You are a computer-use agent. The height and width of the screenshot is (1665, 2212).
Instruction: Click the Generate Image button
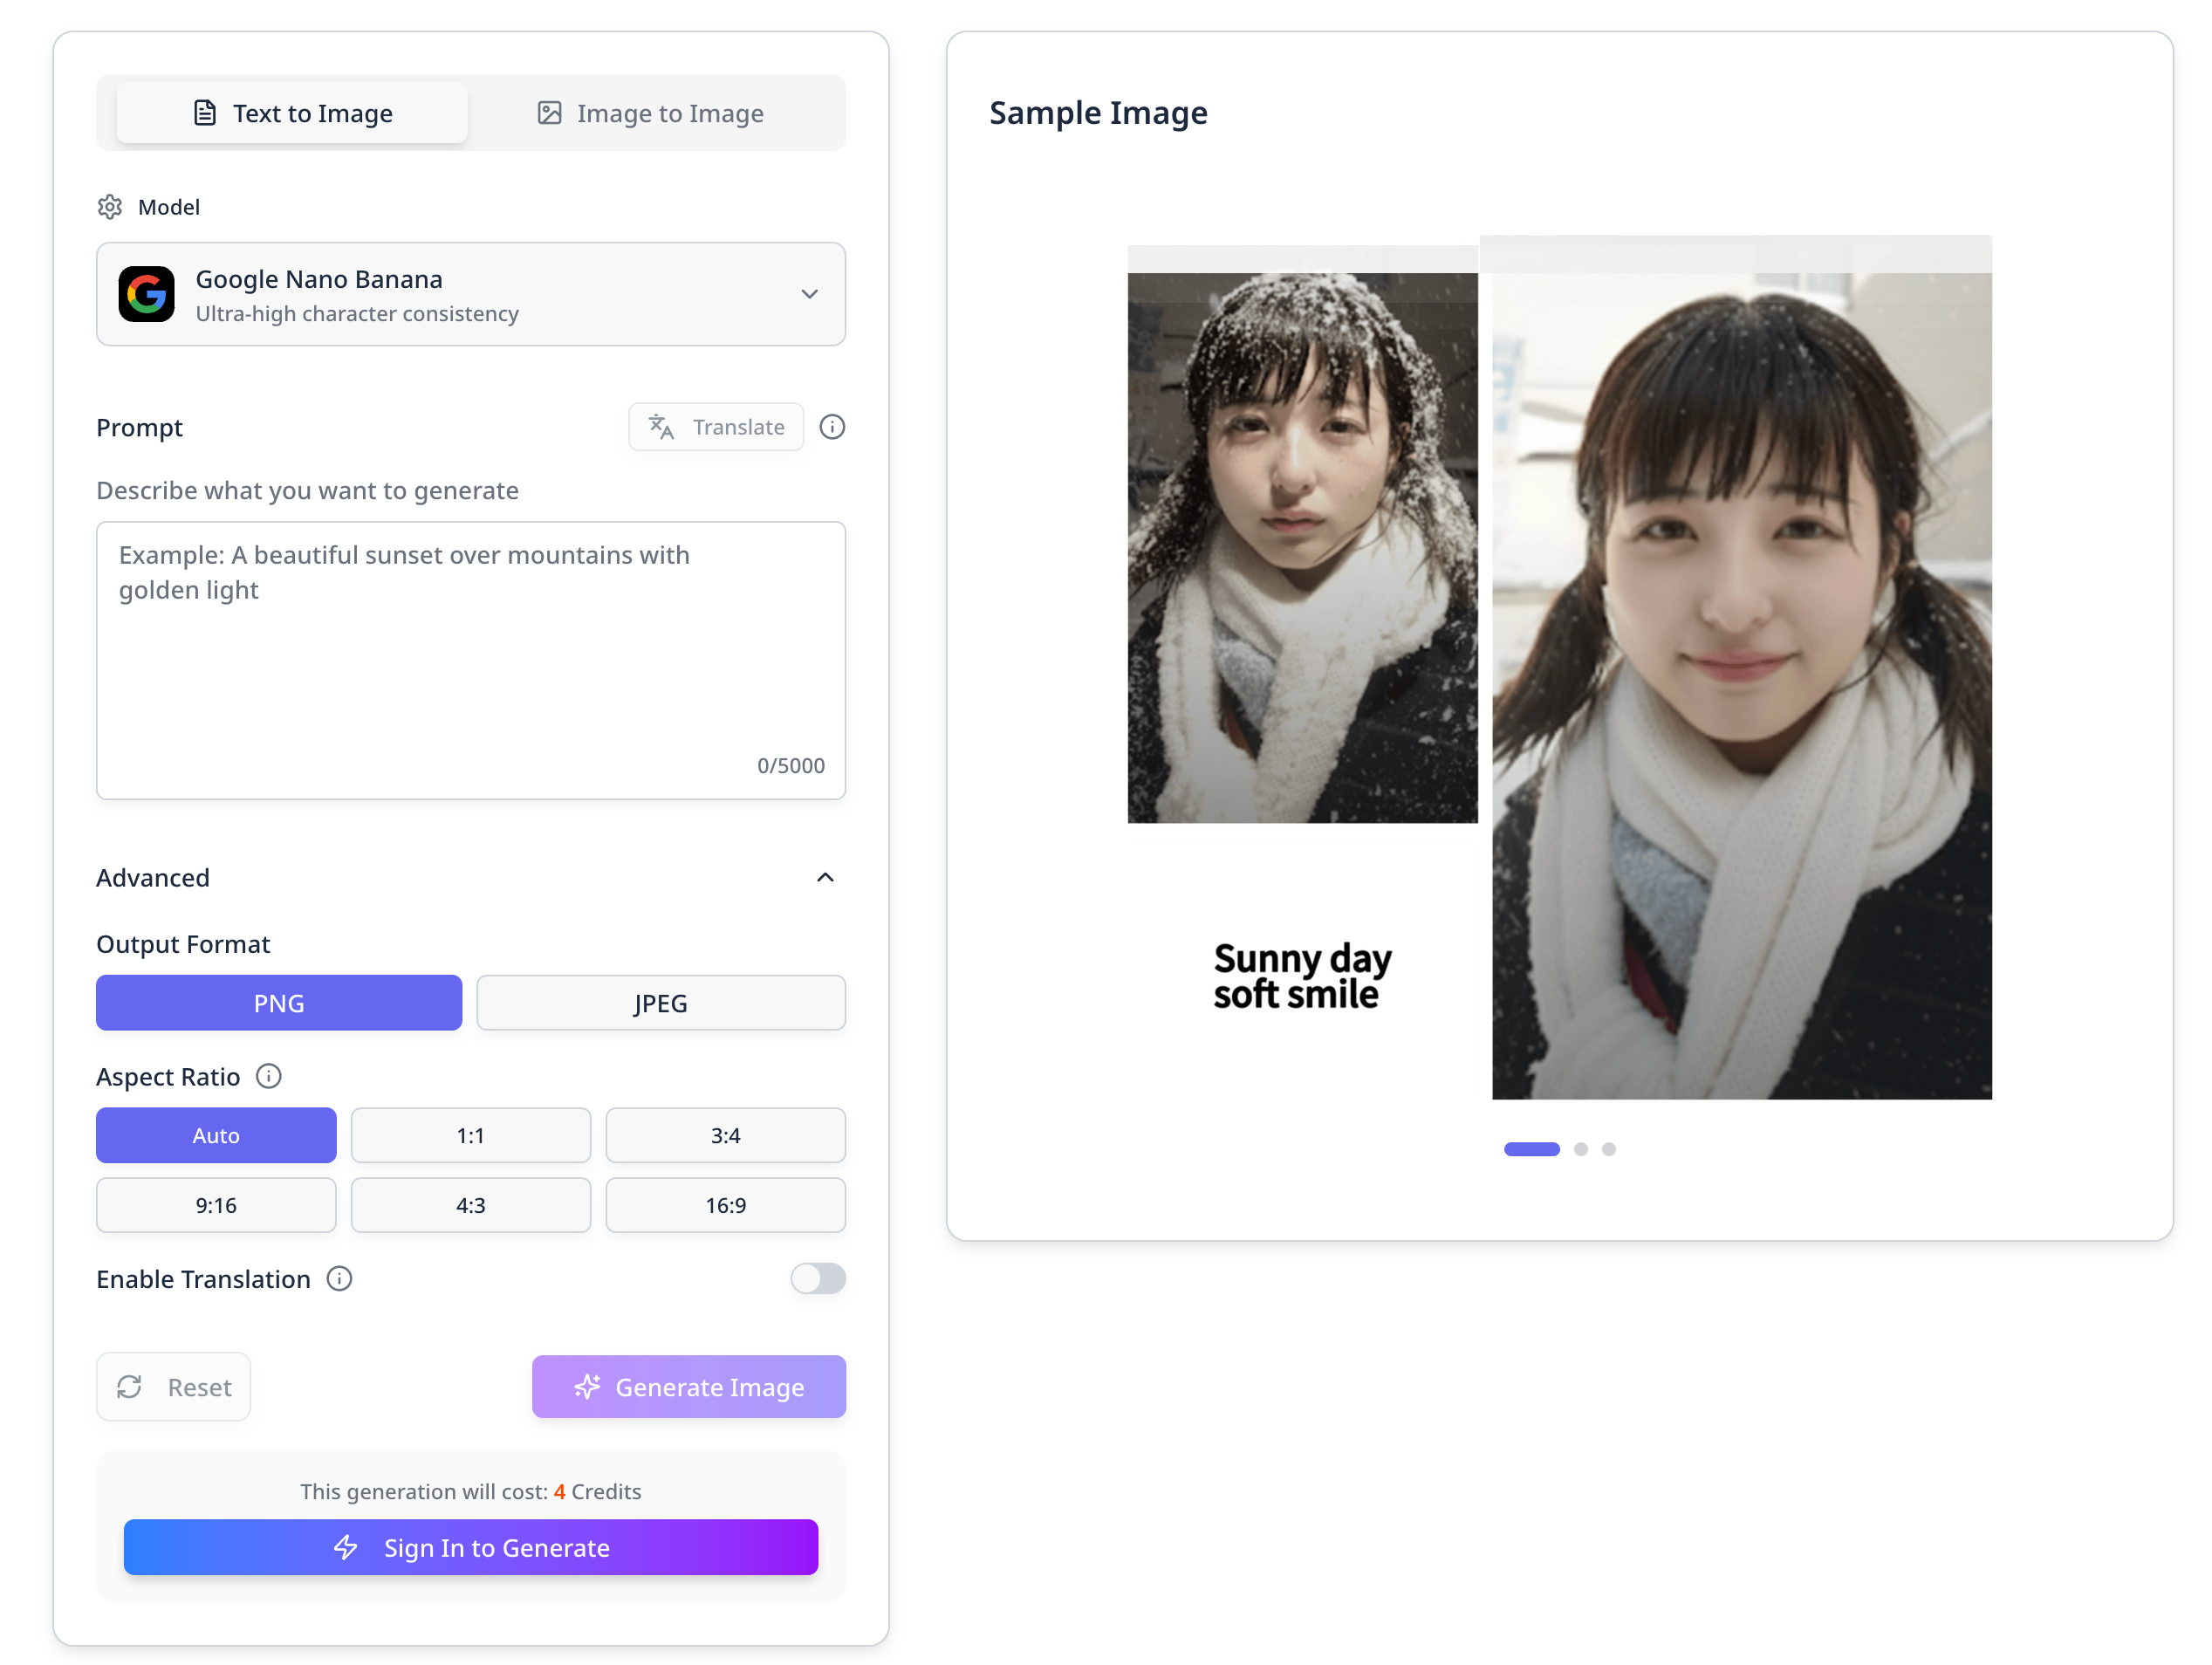click(x=689, y=1387)
